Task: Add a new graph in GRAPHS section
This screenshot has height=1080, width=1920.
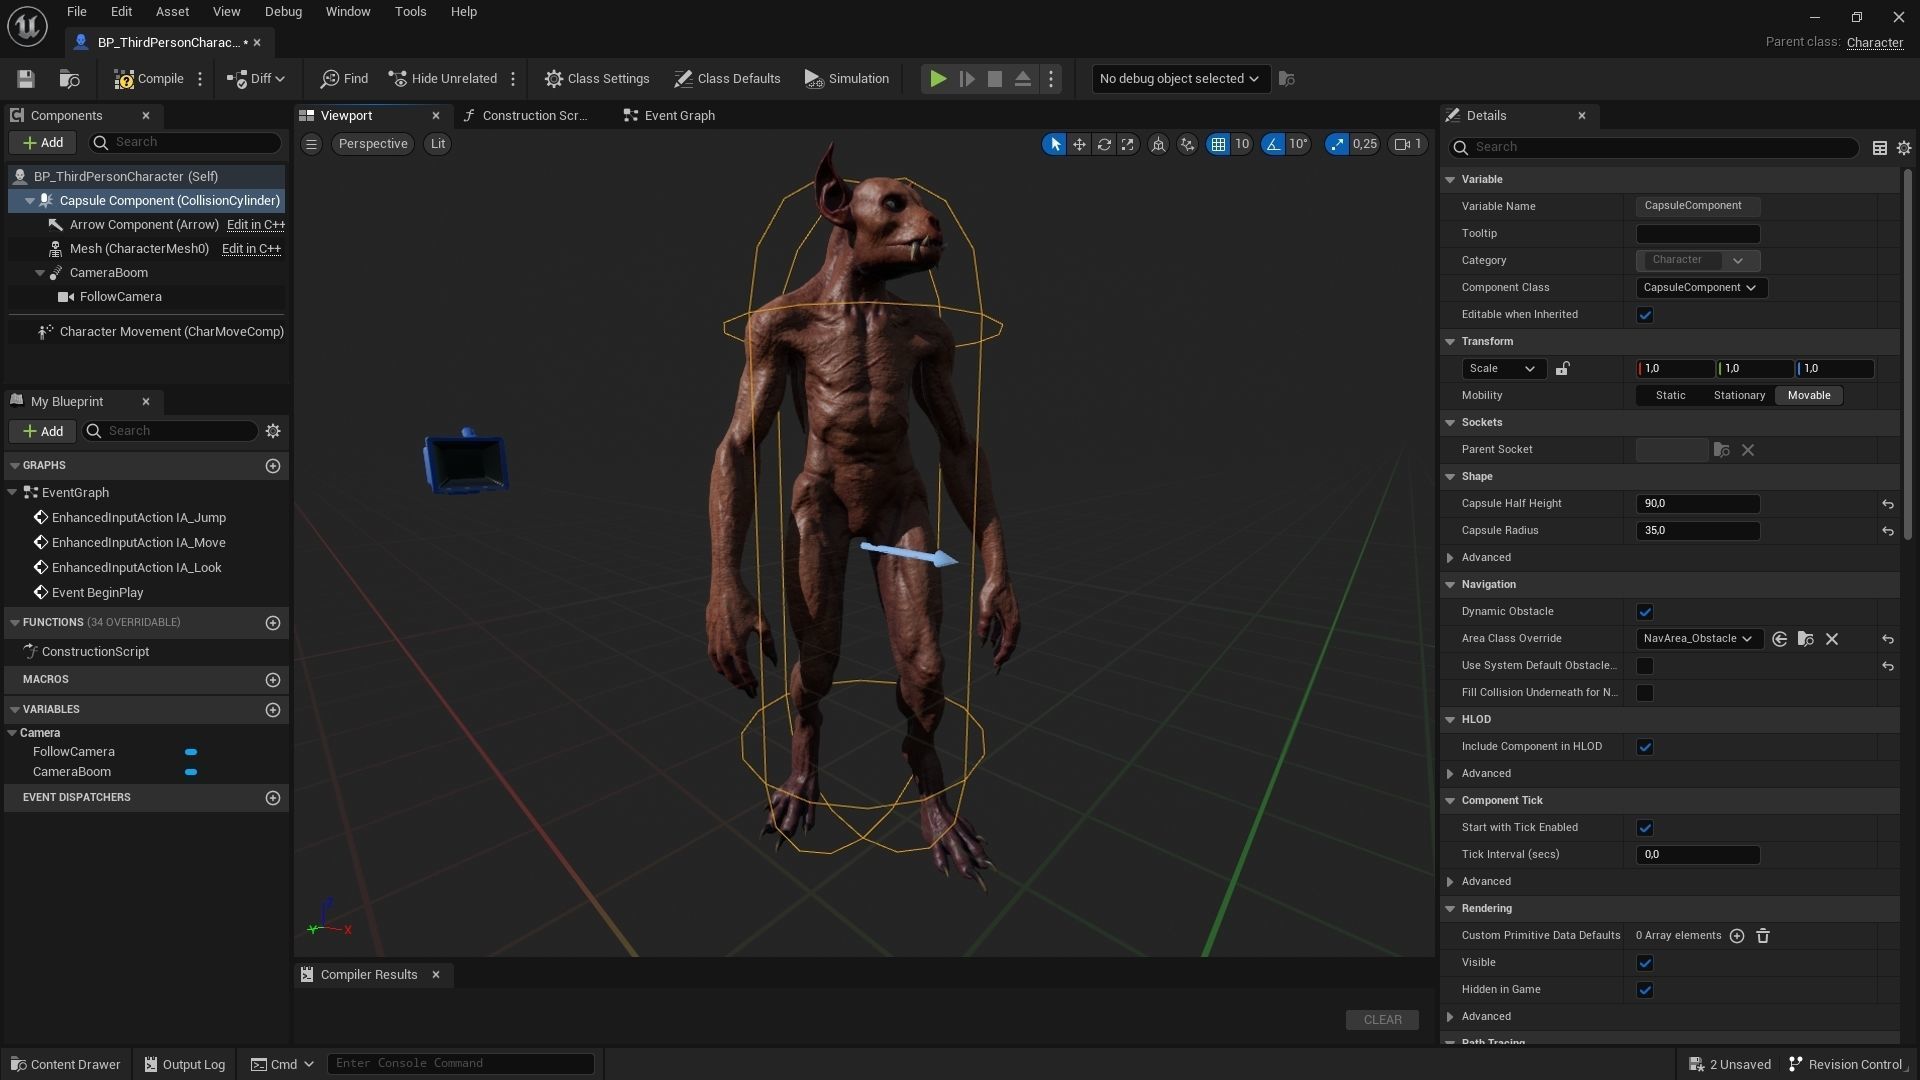Action: pos(273,466)
